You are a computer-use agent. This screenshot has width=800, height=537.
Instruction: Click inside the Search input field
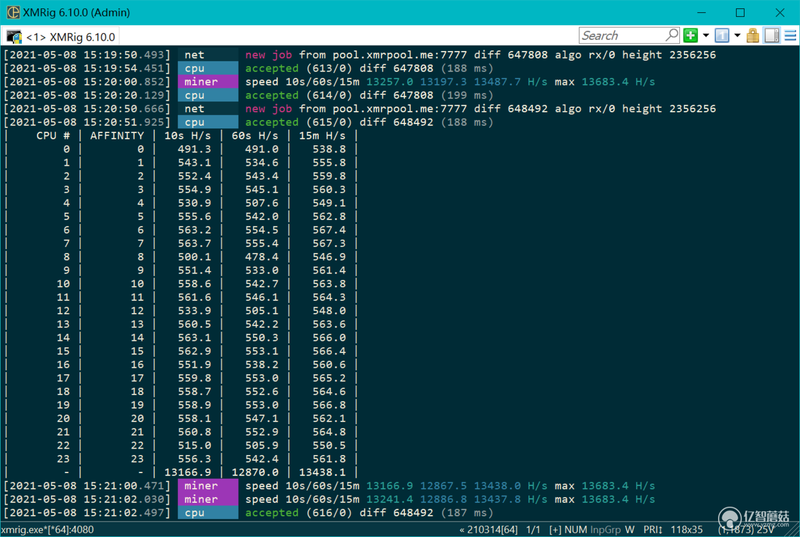[x=622, y=35]
